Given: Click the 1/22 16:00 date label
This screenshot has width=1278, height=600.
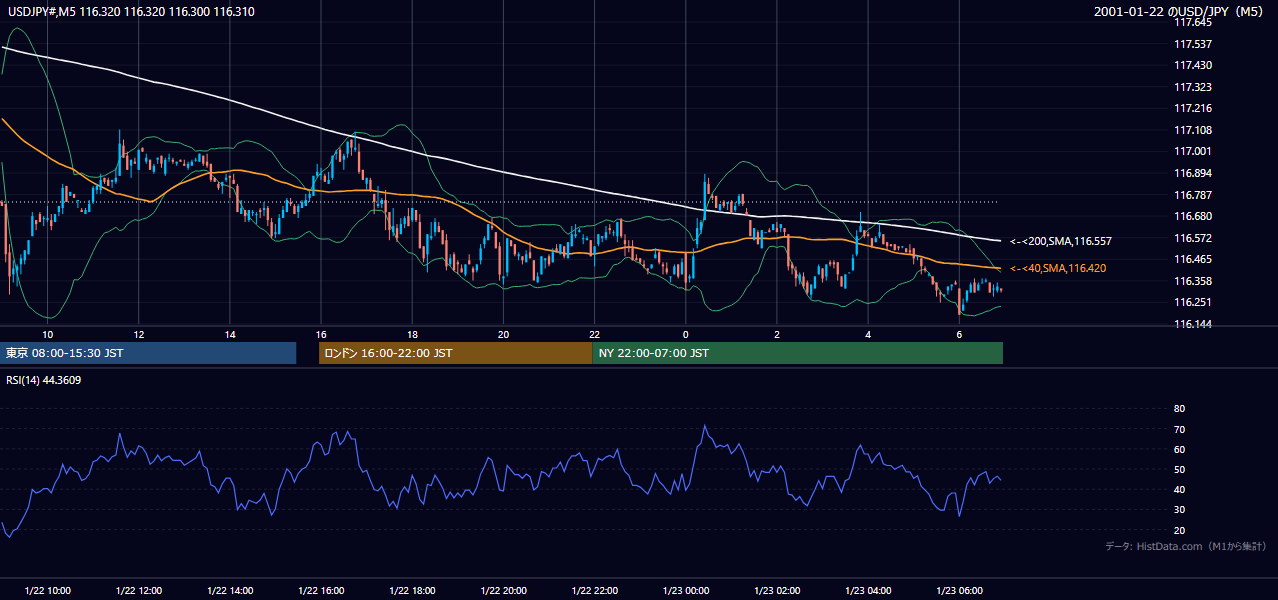Looking at the screenshot, I should point(321,590).
